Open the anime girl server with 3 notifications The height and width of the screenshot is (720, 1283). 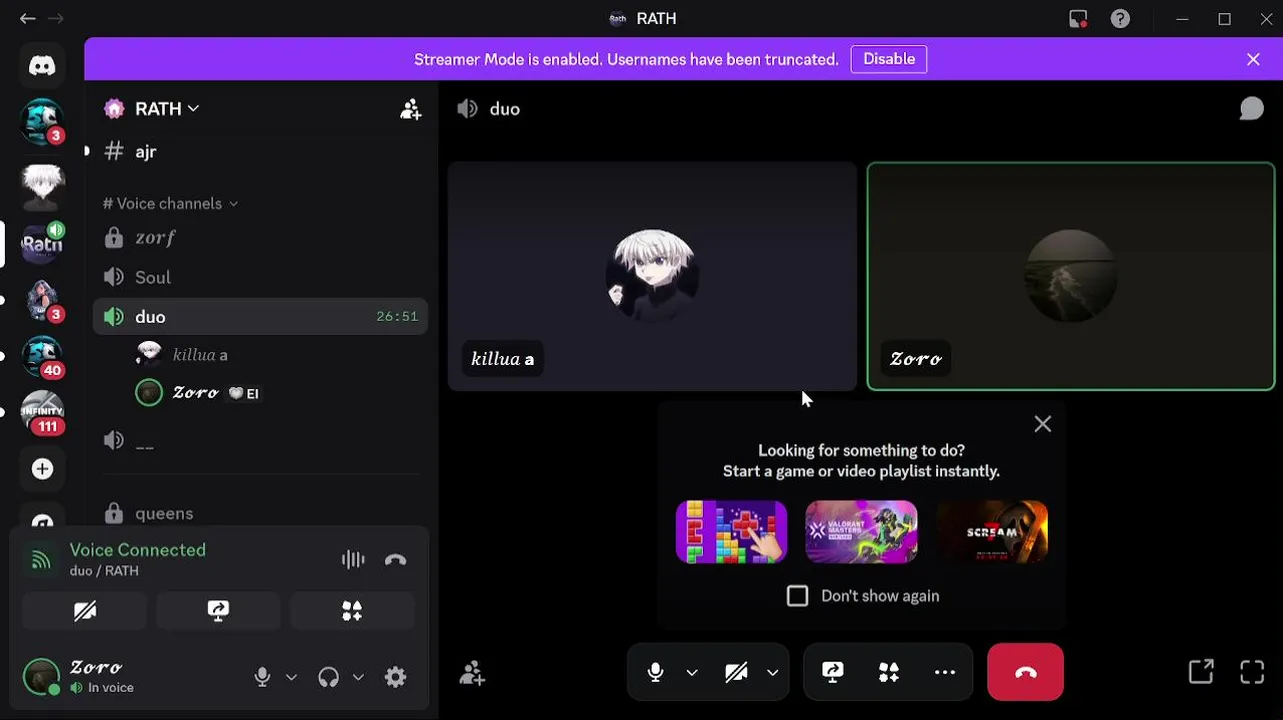[x=42, y=299]
